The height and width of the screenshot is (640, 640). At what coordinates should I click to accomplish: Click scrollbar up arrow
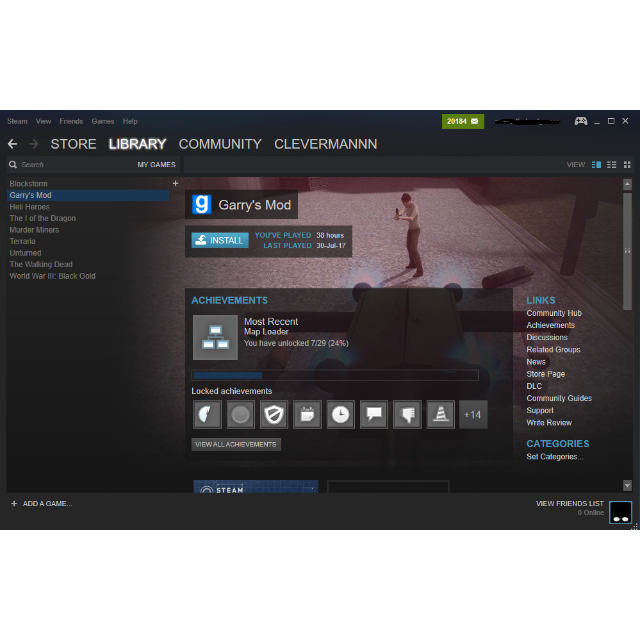click(627, 184)
